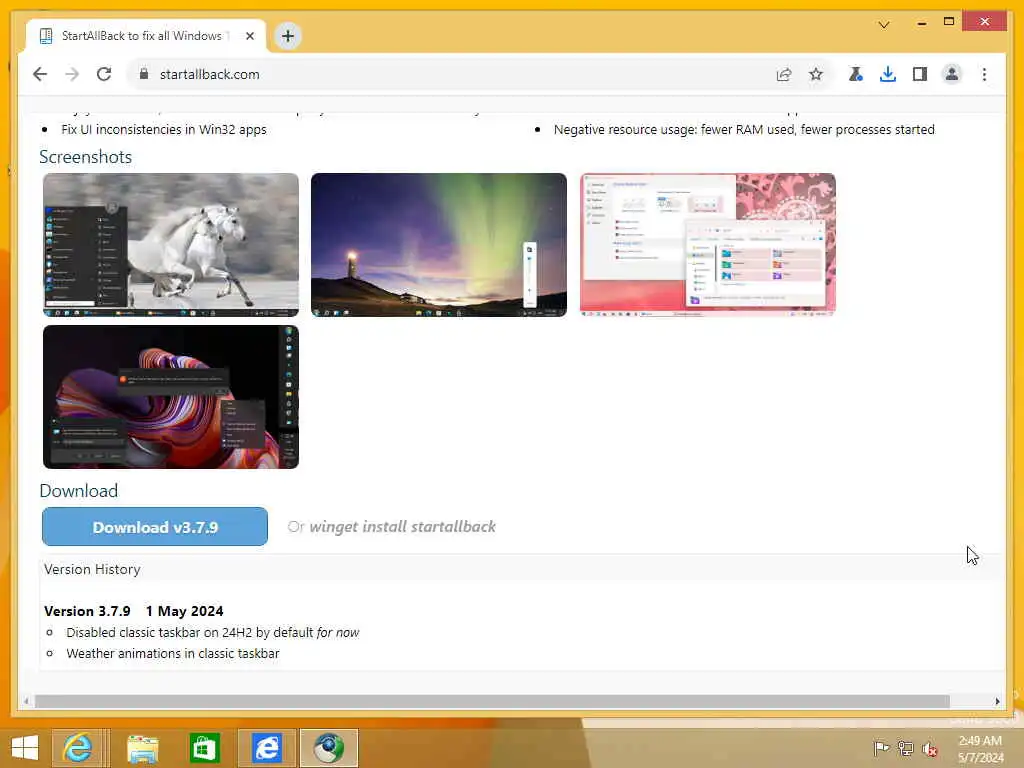Go back to the previous page
Viewport: 1024px width, 768px height.
40,74
